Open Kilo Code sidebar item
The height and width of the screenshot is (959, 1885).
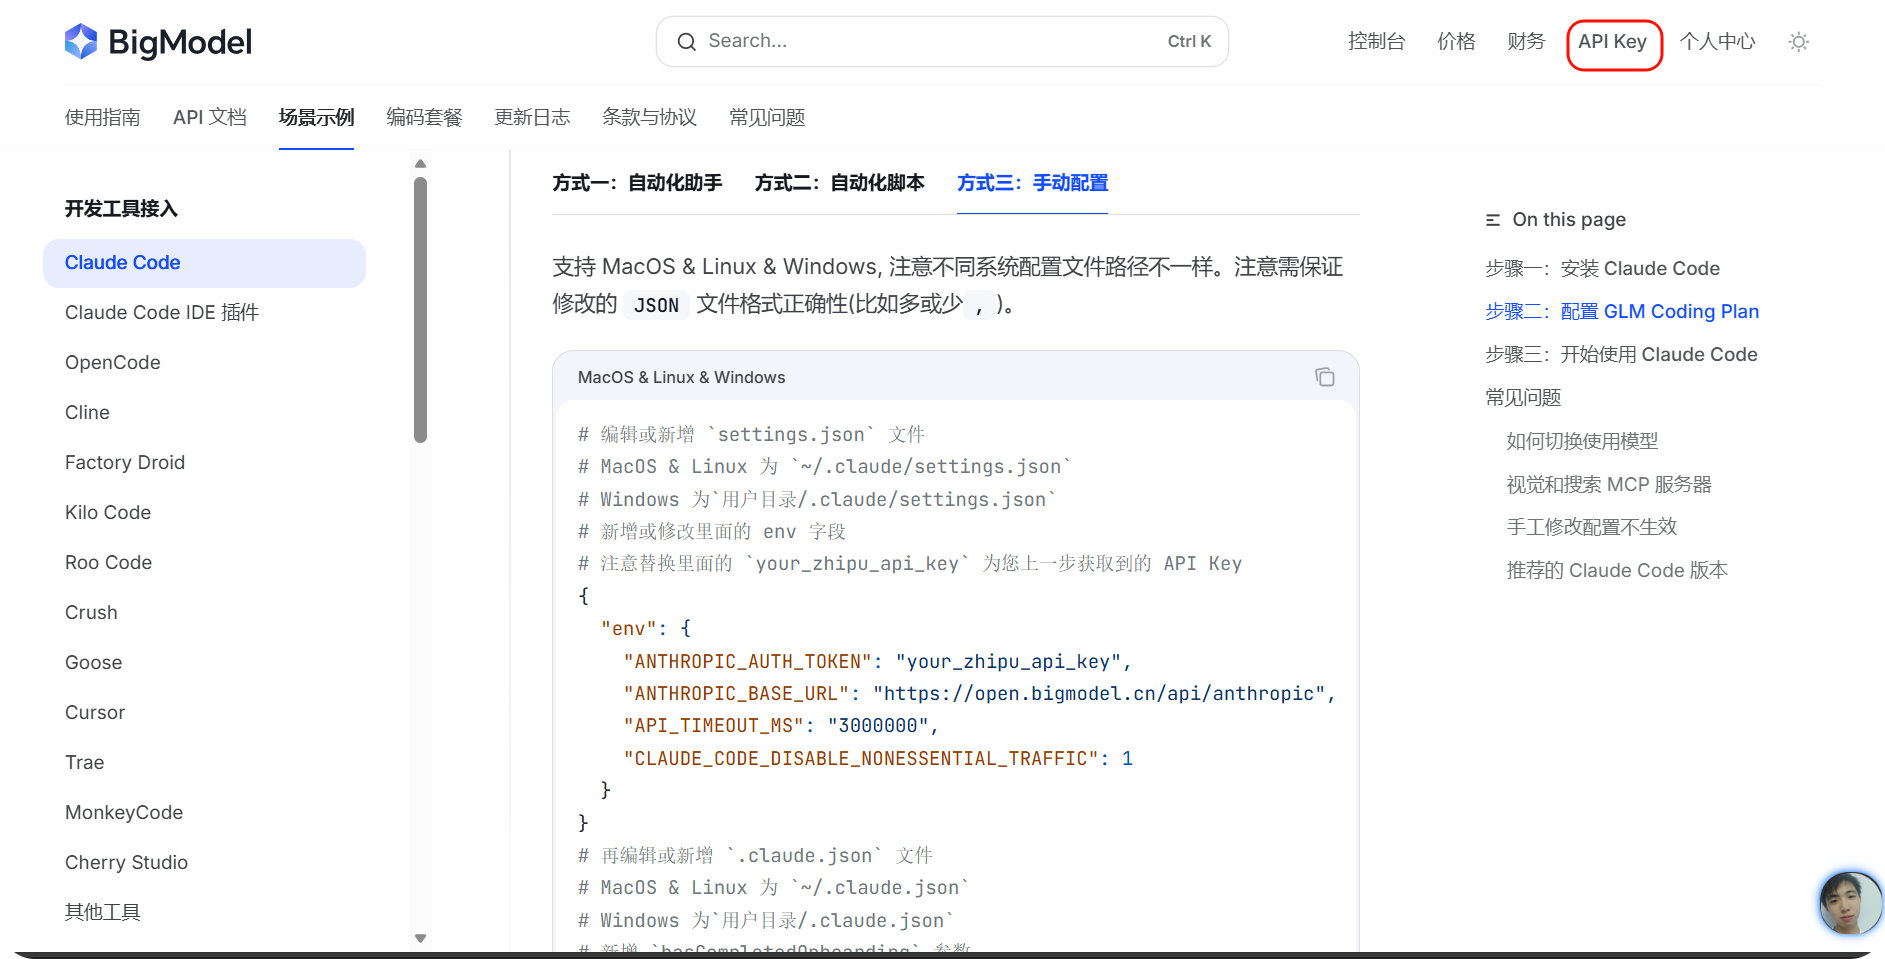[x=108, y=513]
